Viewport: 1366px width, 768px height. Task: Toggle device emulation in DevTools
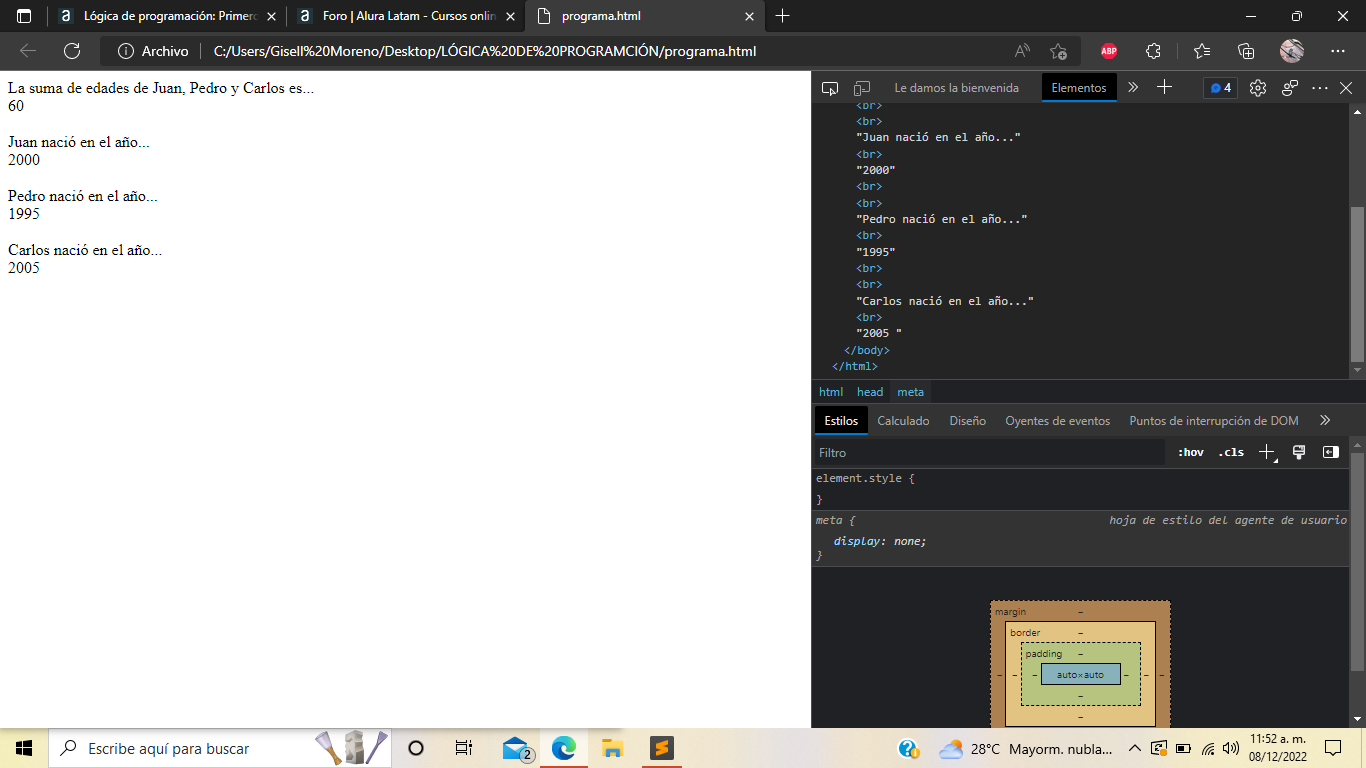862,88
